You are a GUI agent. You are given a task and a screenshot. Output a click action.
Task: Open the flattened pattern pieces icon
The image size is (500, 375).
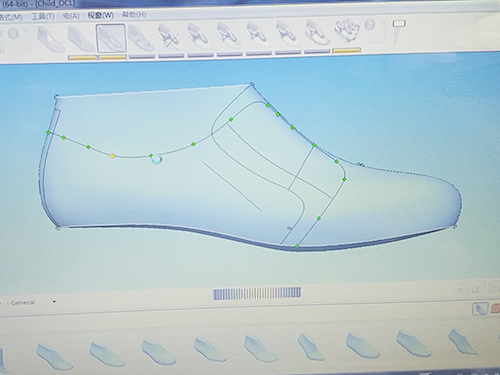[x=347, y=32]
